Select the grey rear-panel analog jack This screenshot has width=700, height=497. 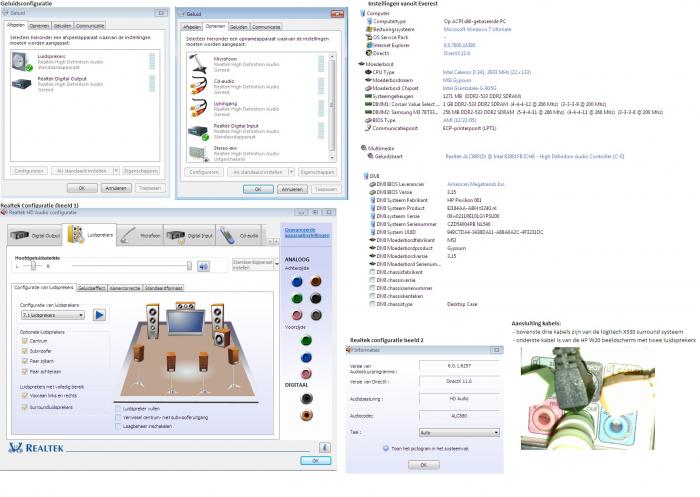[x=316, y=315]
